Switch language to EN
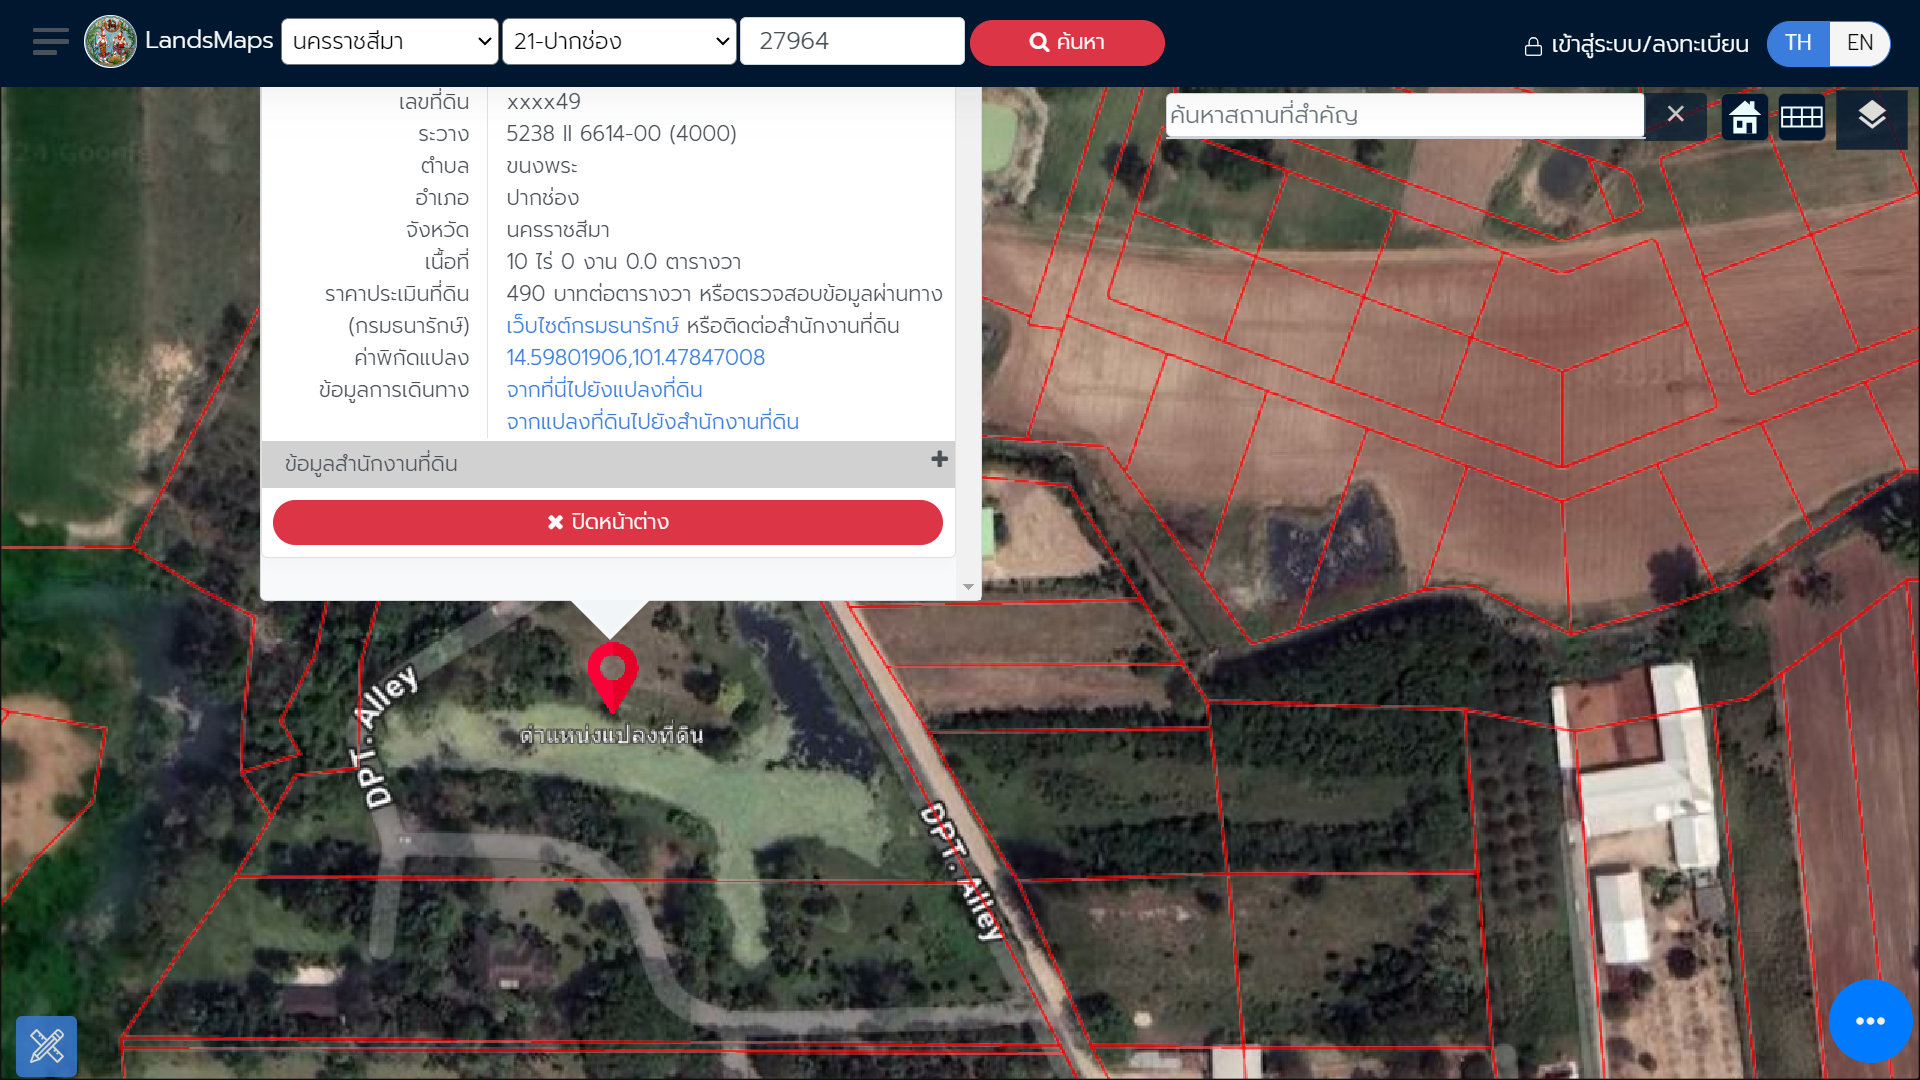Screen dimensions: 1920x1080 [x=1860, y=43]
